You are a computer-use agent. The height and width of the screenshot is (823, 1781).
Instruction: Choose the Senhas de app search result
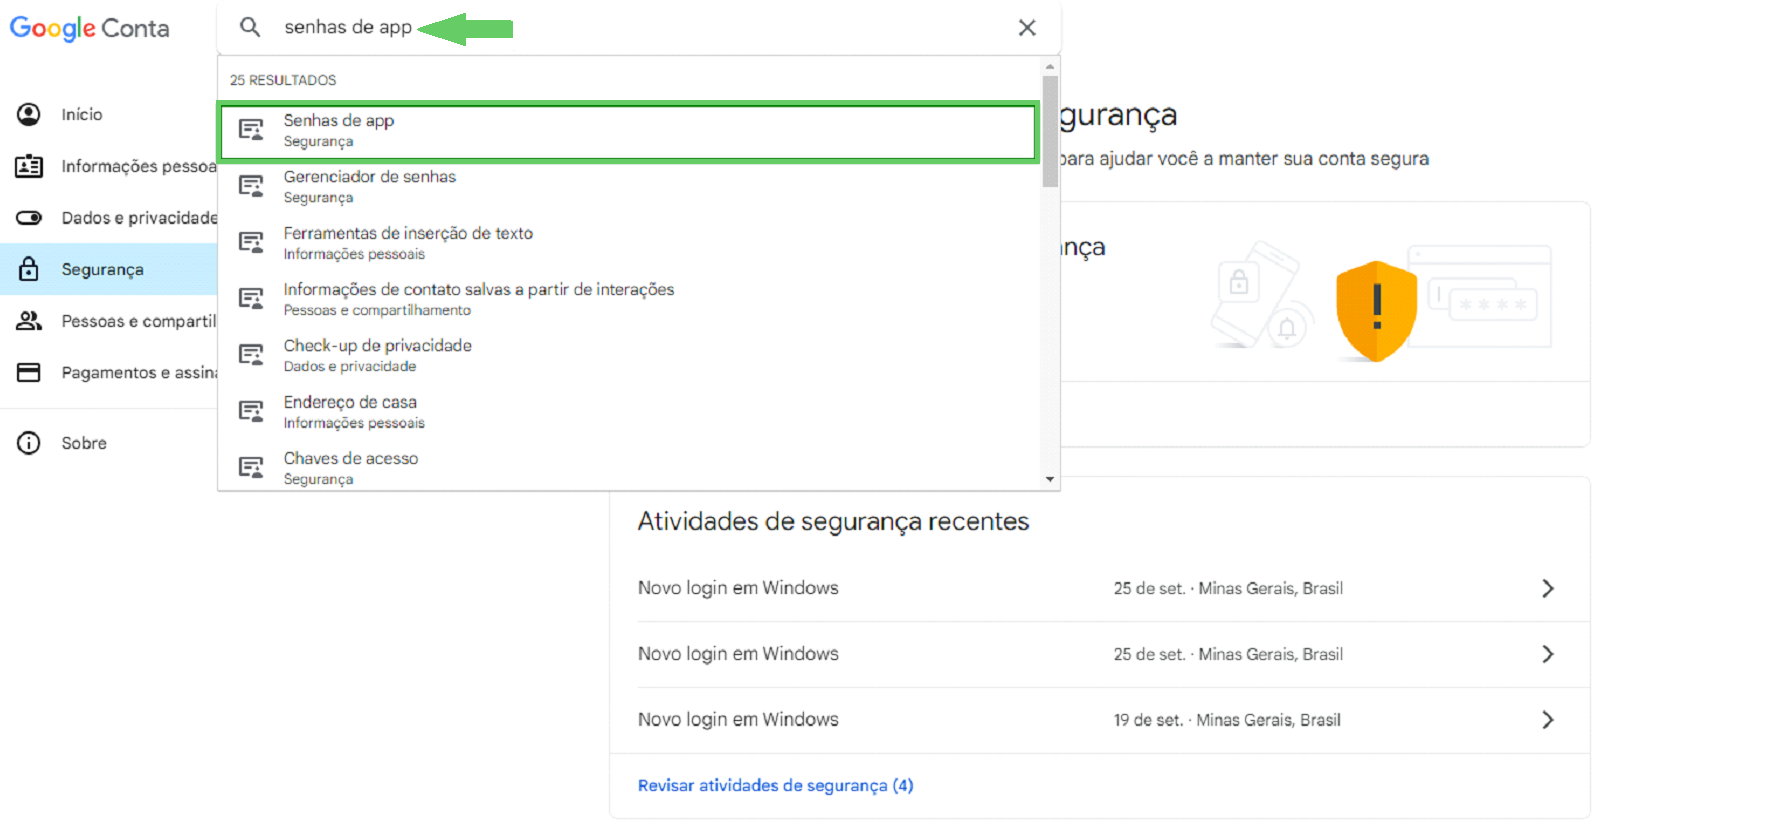tap(628, 130)
